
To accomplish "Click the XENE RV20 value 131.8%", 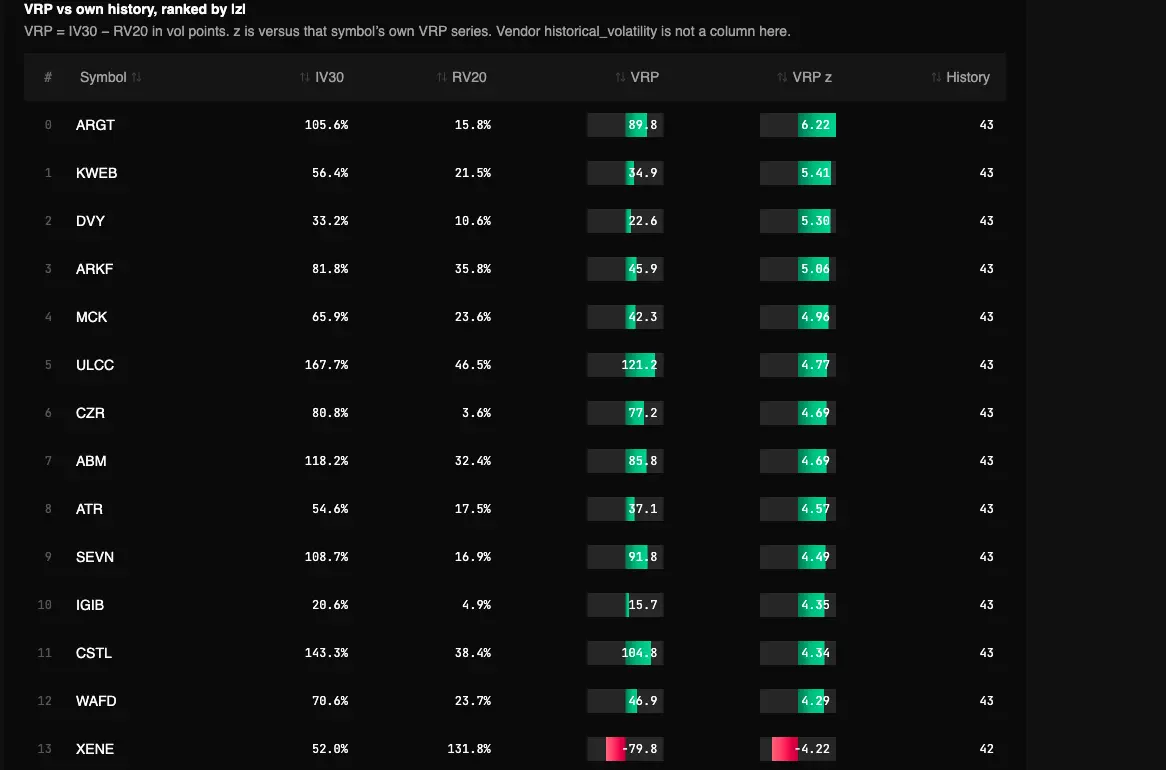I will click(468, 748).
